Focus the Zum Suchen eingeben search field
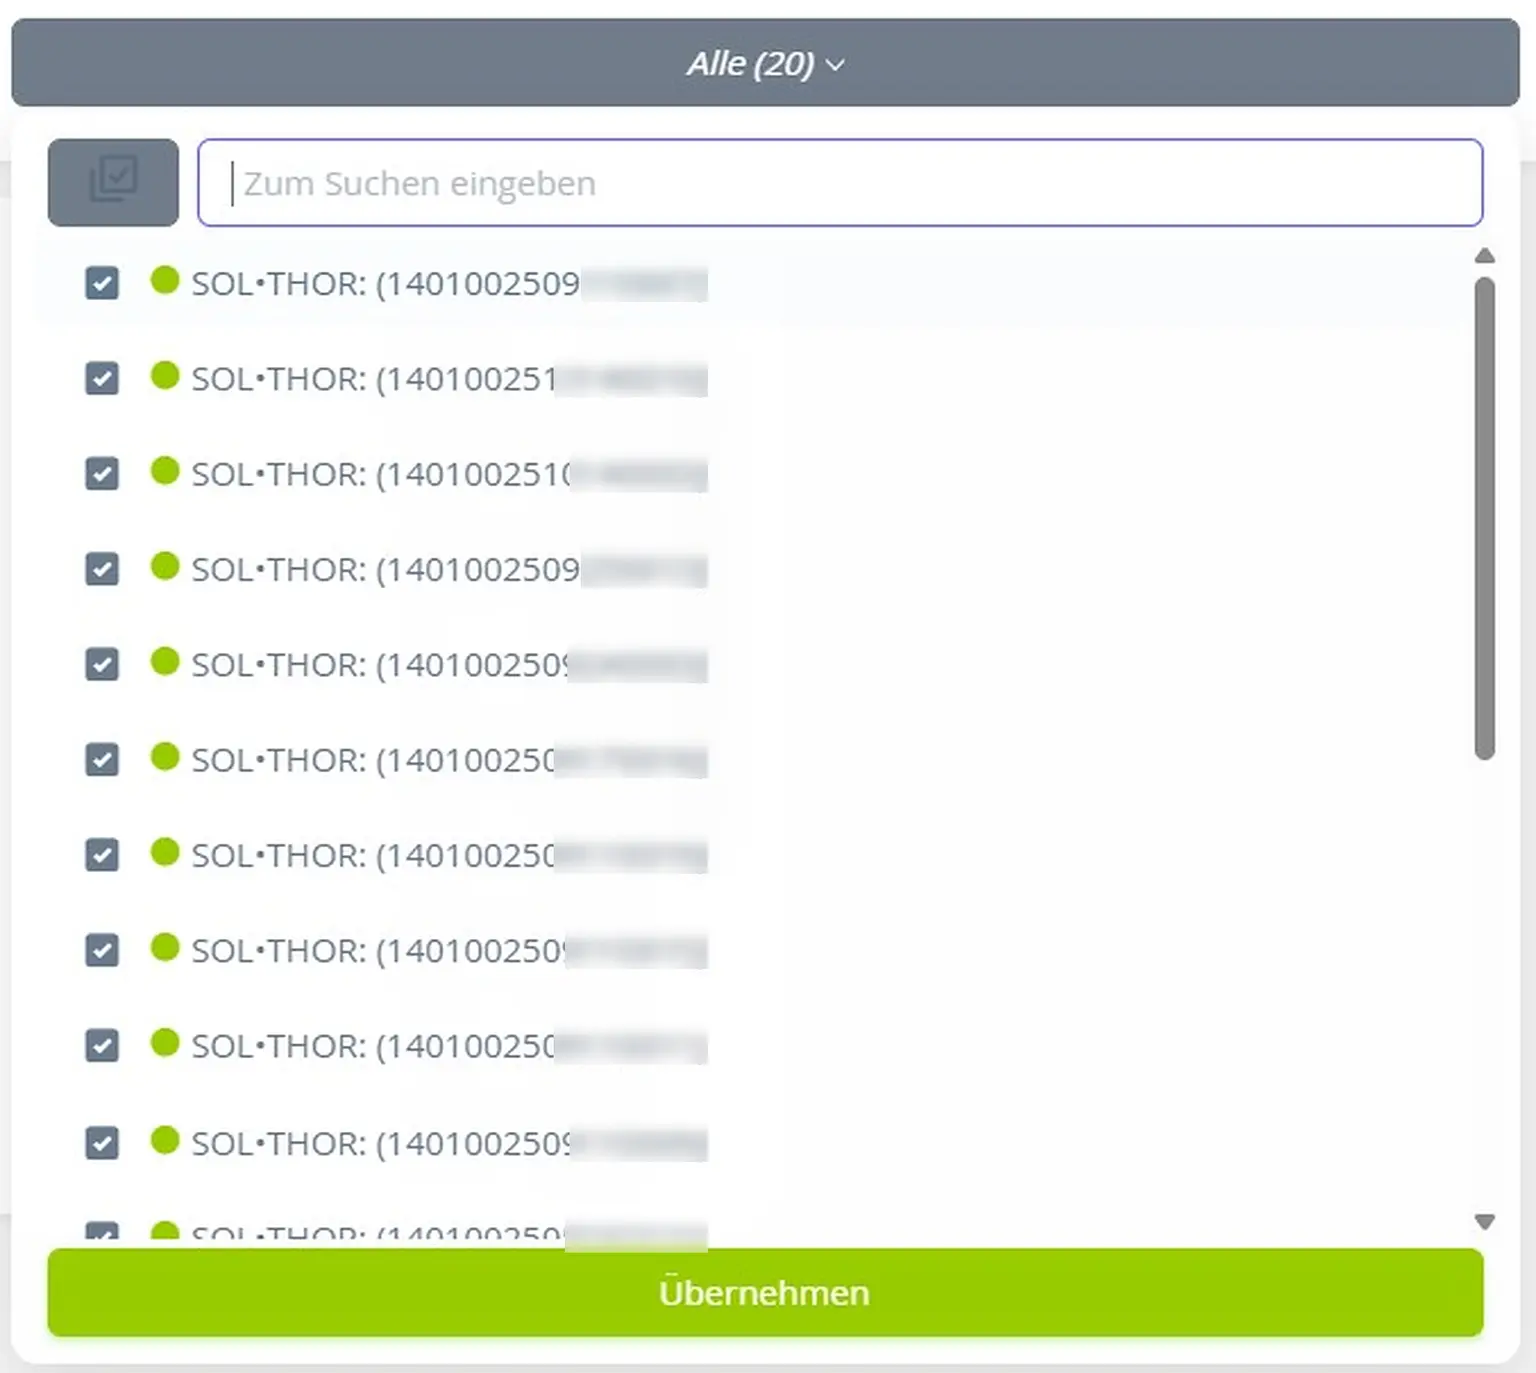1536x1373 pixels. point(840,182)
